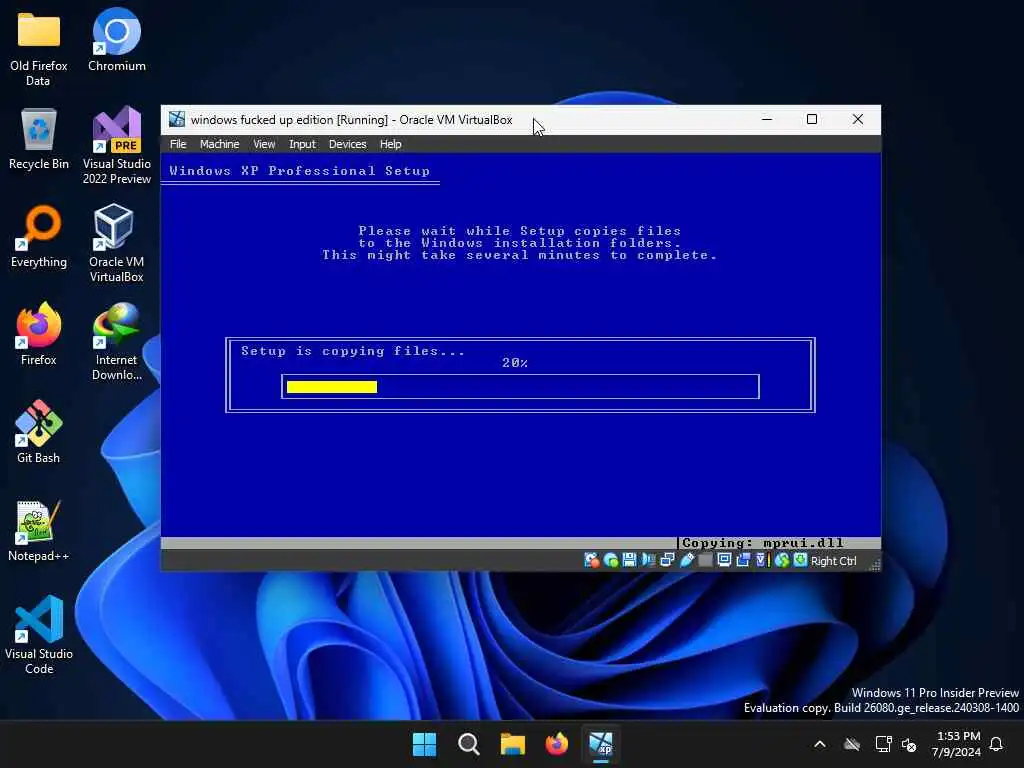Click the VirtualBox window resize grip

[x=874, y=565]
